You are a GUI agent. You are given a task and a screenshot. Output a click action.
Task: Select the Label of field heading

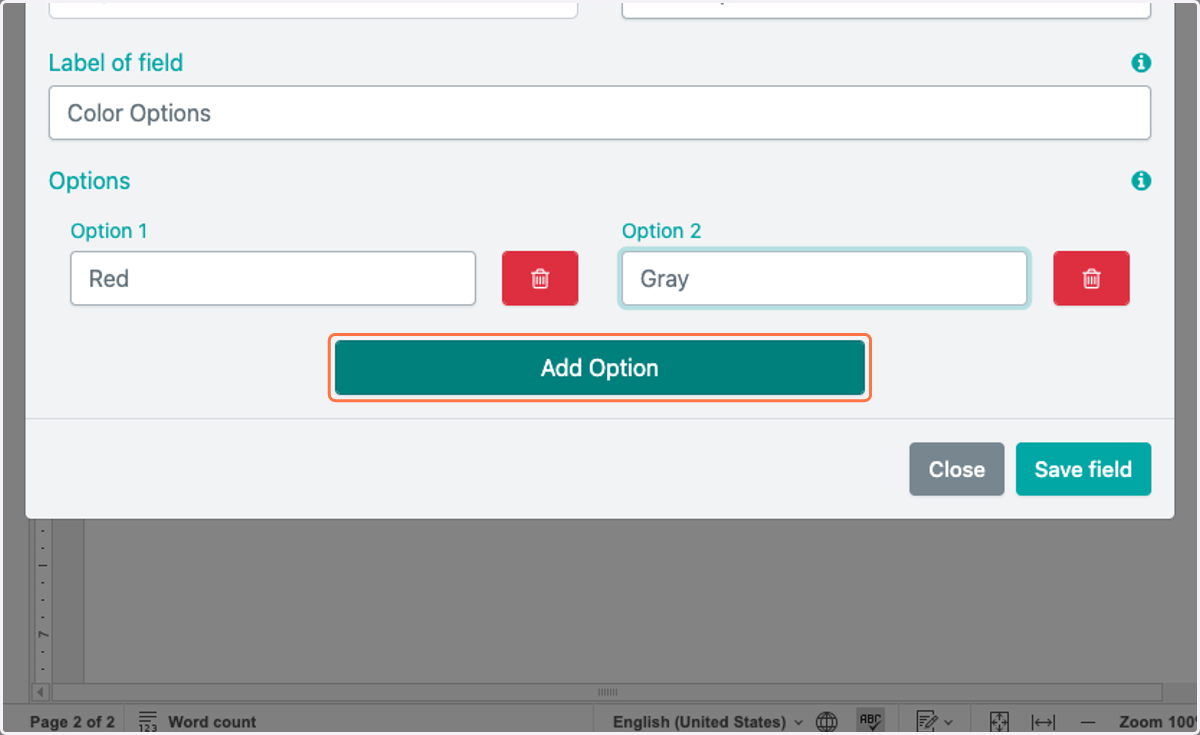point(116,63)
